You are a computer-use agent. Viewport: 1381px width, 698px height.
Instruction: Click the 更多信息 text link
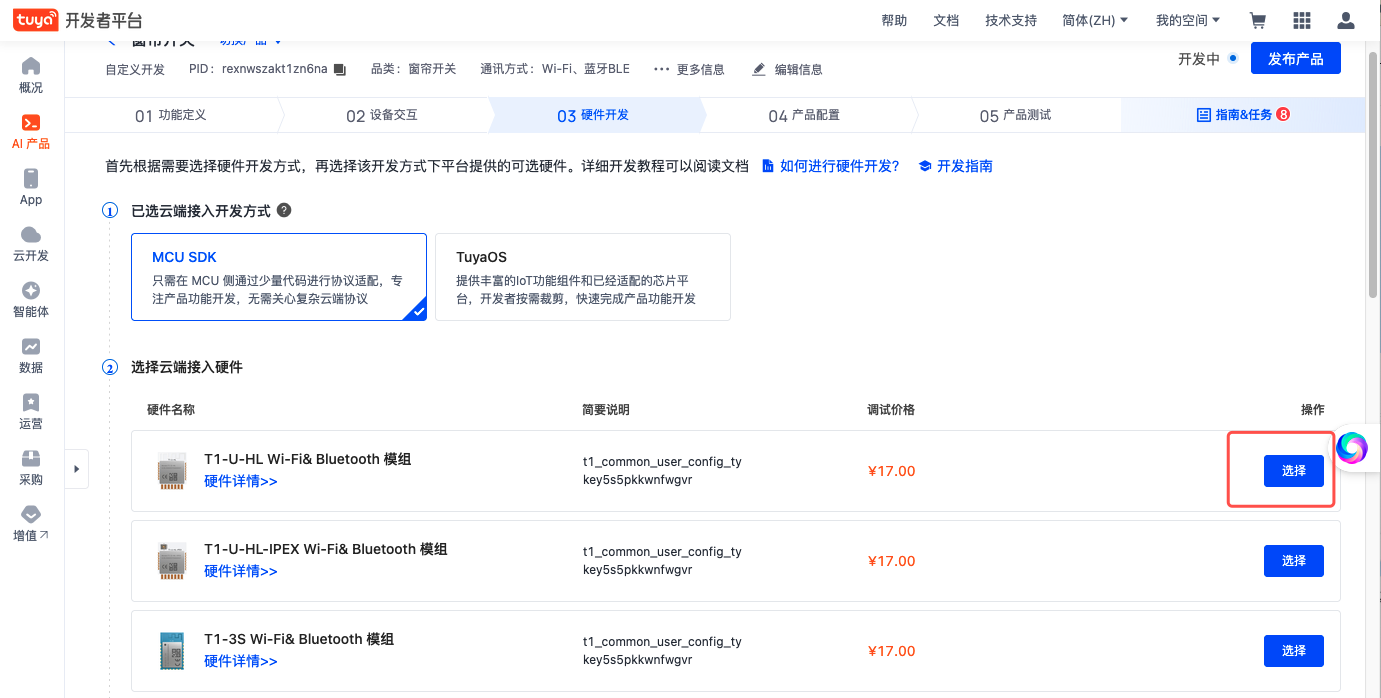(x=701, y=69)
